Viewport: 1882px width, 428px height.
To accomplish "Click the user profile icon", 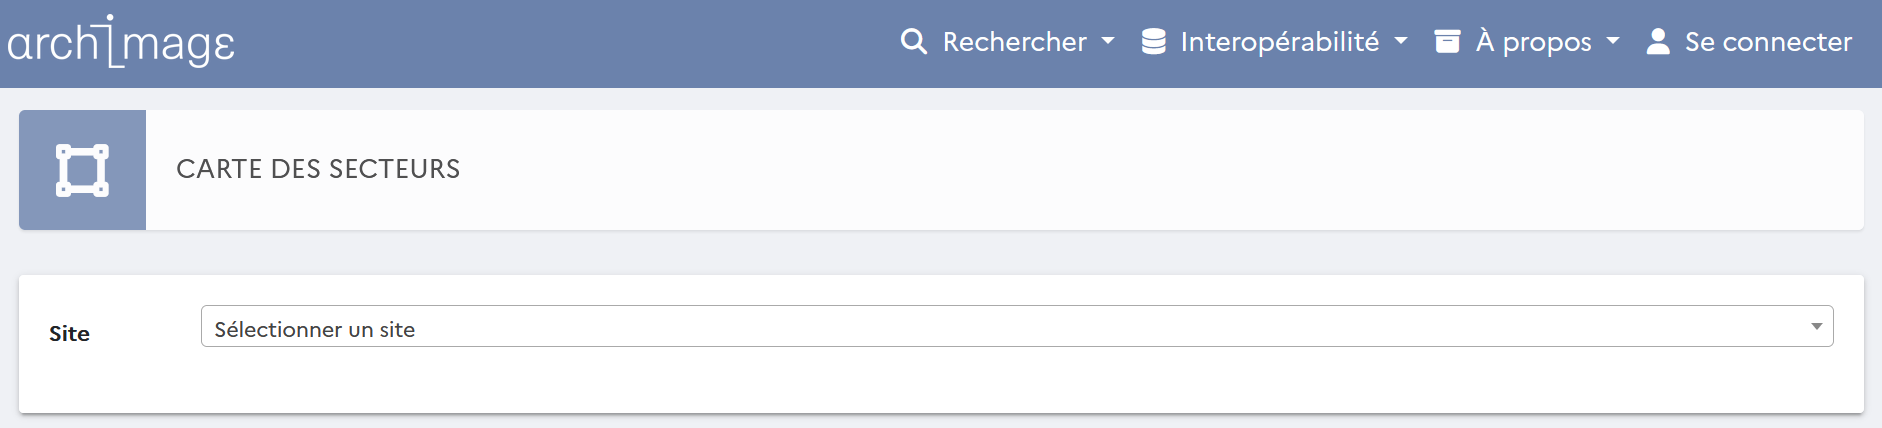I will (x=1658, y=42).
